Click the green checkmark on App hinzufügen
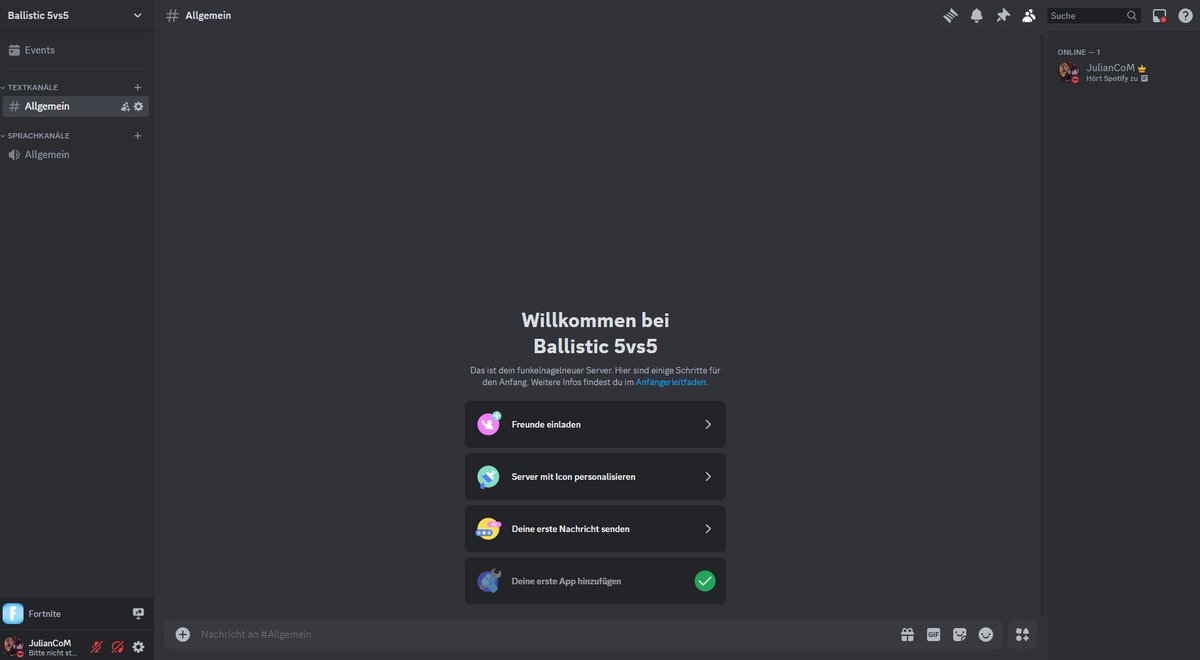Screen dimensions: 1200x660 click(x=705, y=580)
